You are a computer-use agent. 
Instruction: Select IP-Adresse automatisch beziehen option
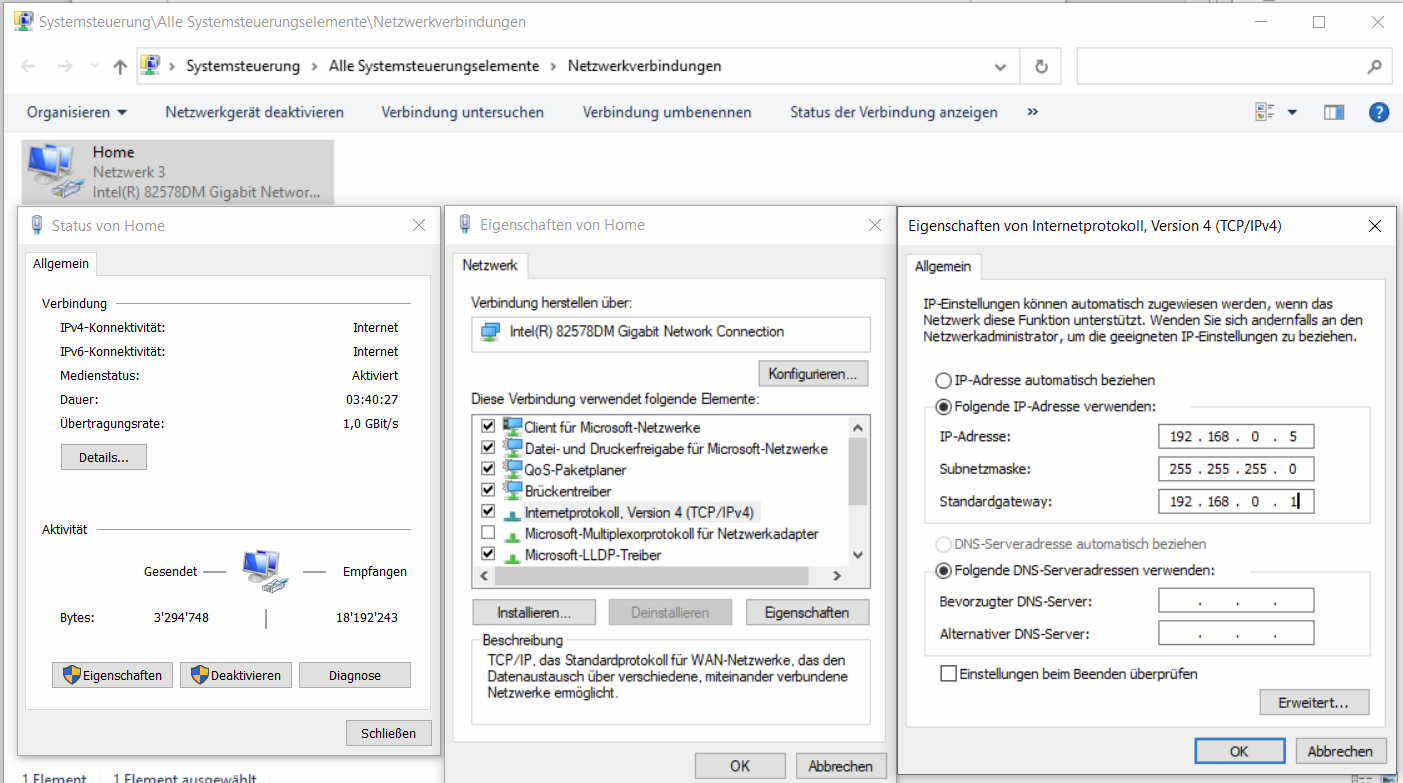click(943, 381)
